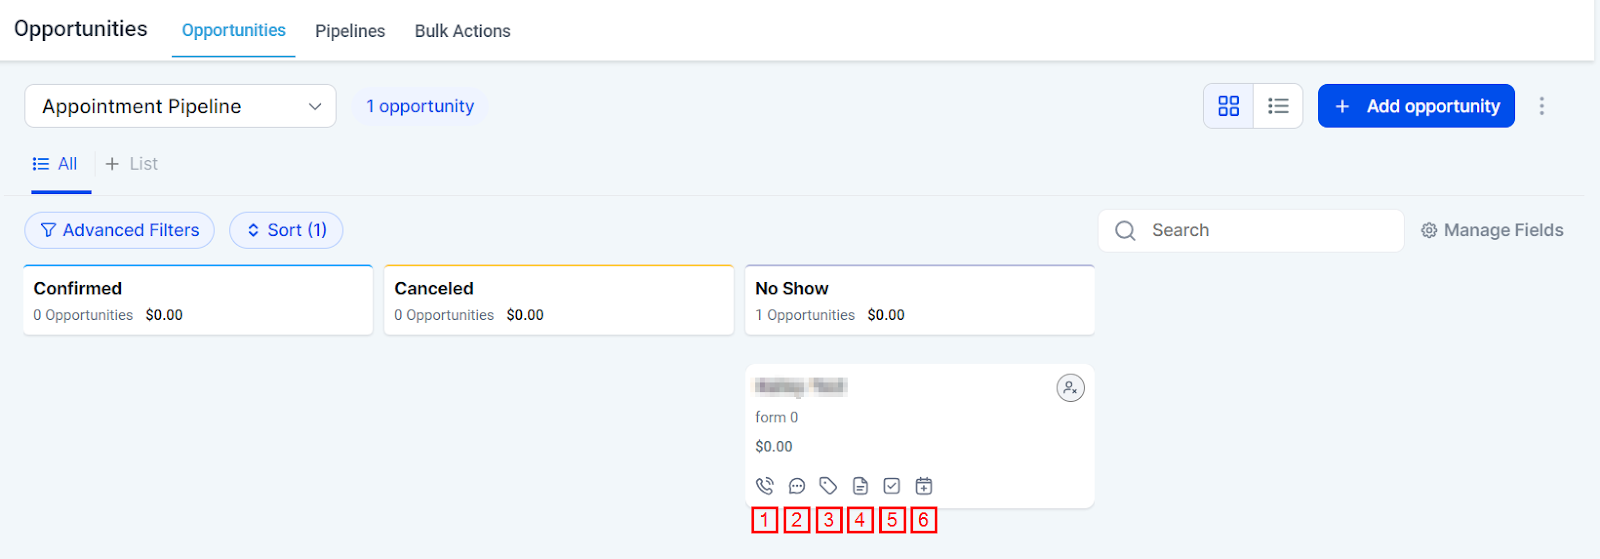Image resolution: width=1600 pixels, height=559 pixels.
Task: Open the Bulk Actions tab
Action: [x=463, y=31]
